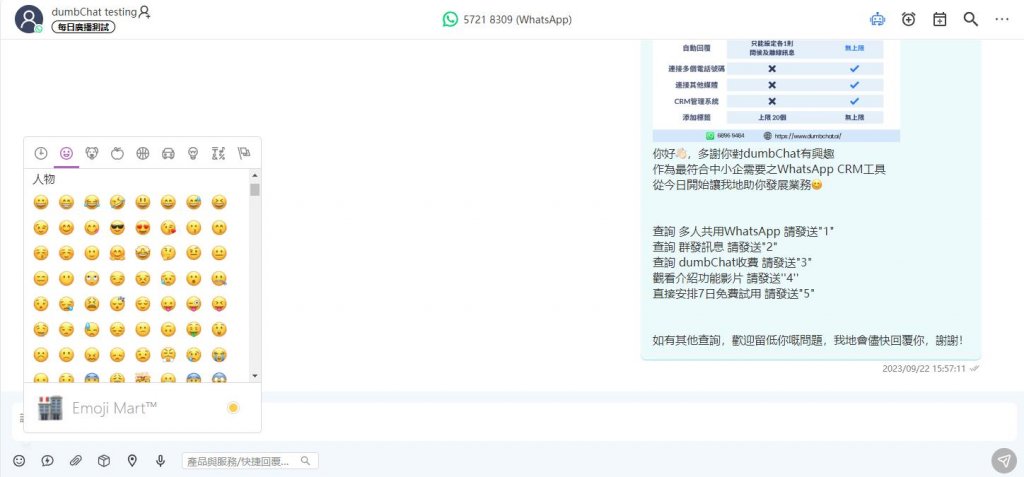This screenshot has width=1024, height=477.
Task: Attach a file with paperclip icon
Action: click(76, 461)
